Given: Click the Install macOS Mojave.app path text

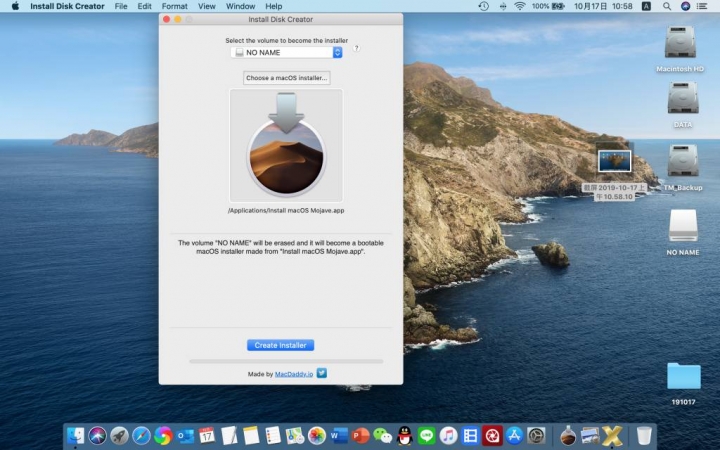Looking at the screenshot, I should (x=286, y=211).
